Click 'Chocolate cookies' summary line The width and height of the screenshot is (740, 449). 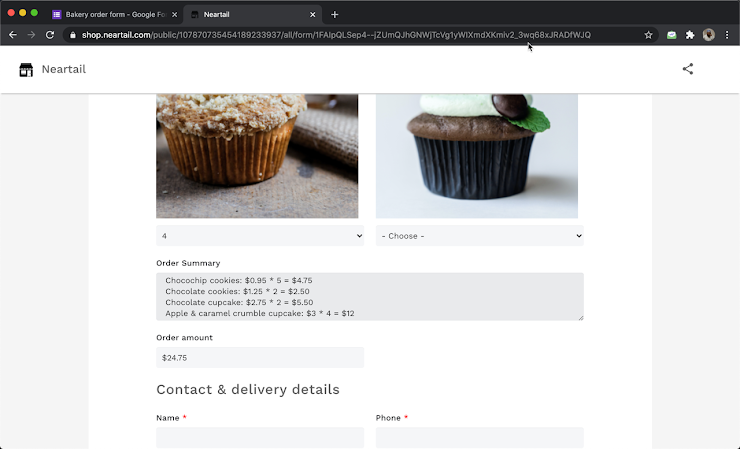point(237,291)
